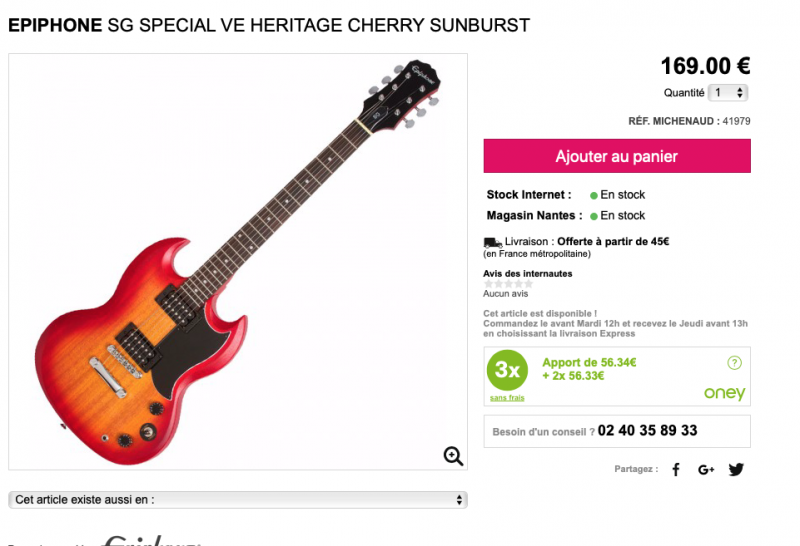Click the 'Offerte à partir de 45€' delivery text

click(x=613, y=241)
